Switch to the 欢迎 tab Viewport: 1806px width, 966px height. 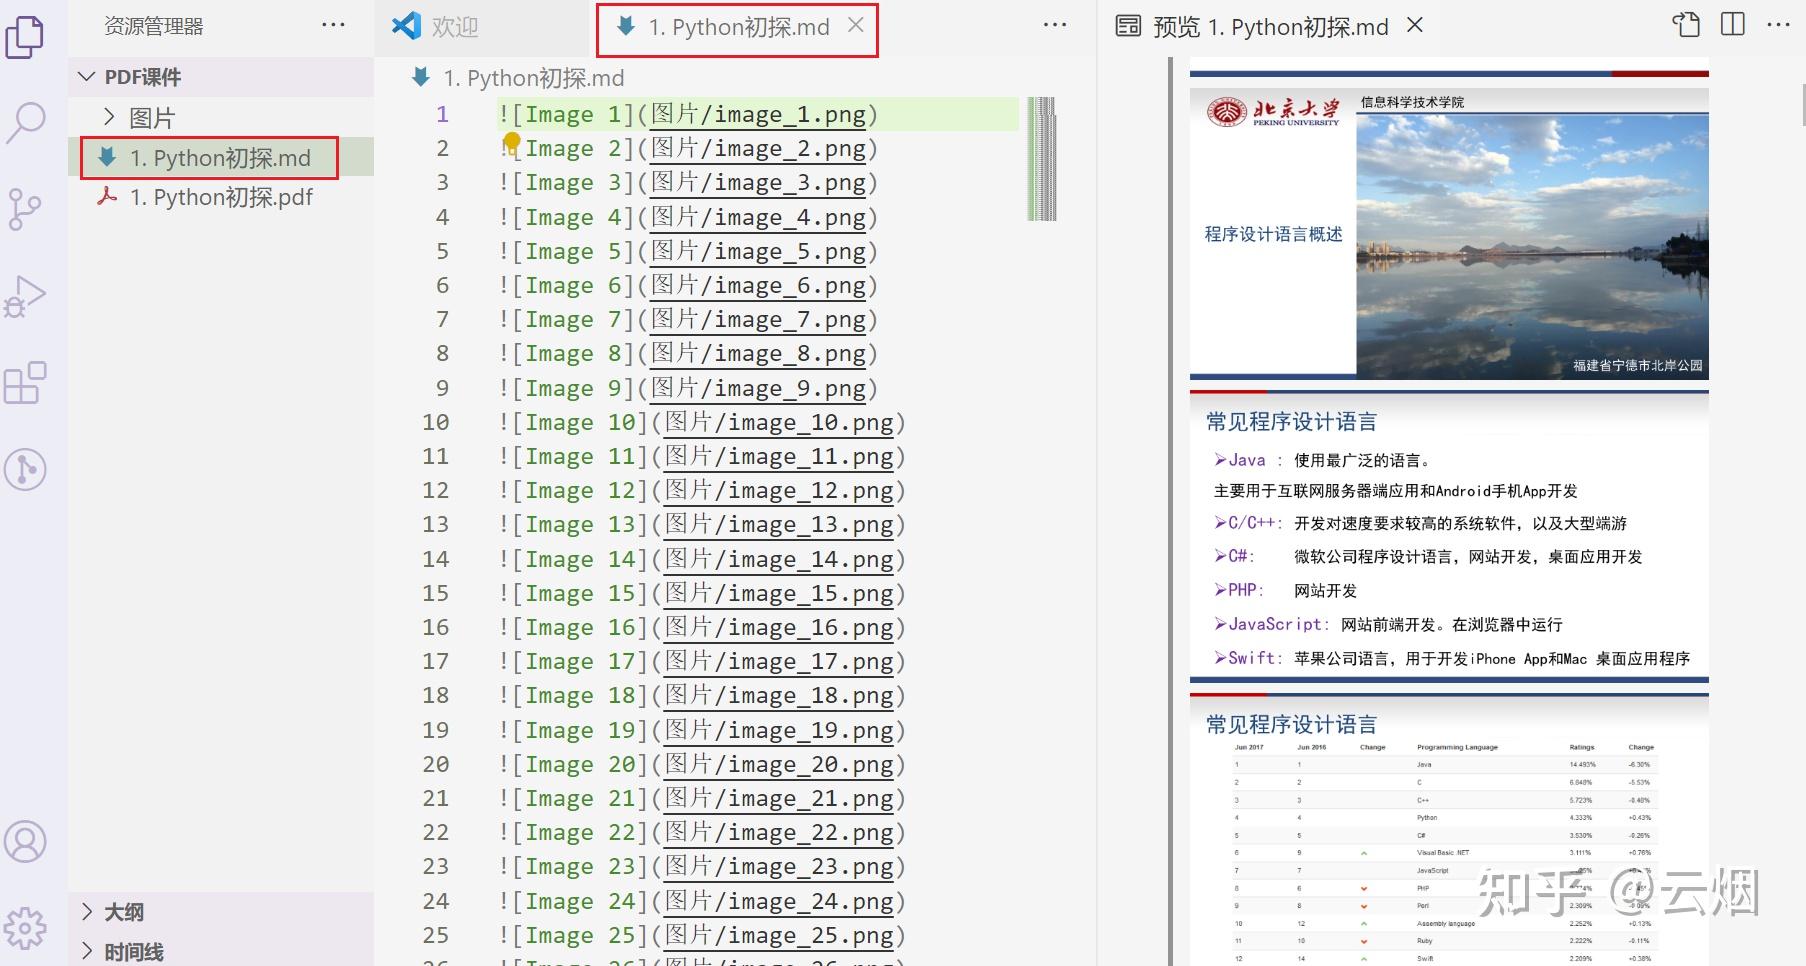[x=455, y=27]
